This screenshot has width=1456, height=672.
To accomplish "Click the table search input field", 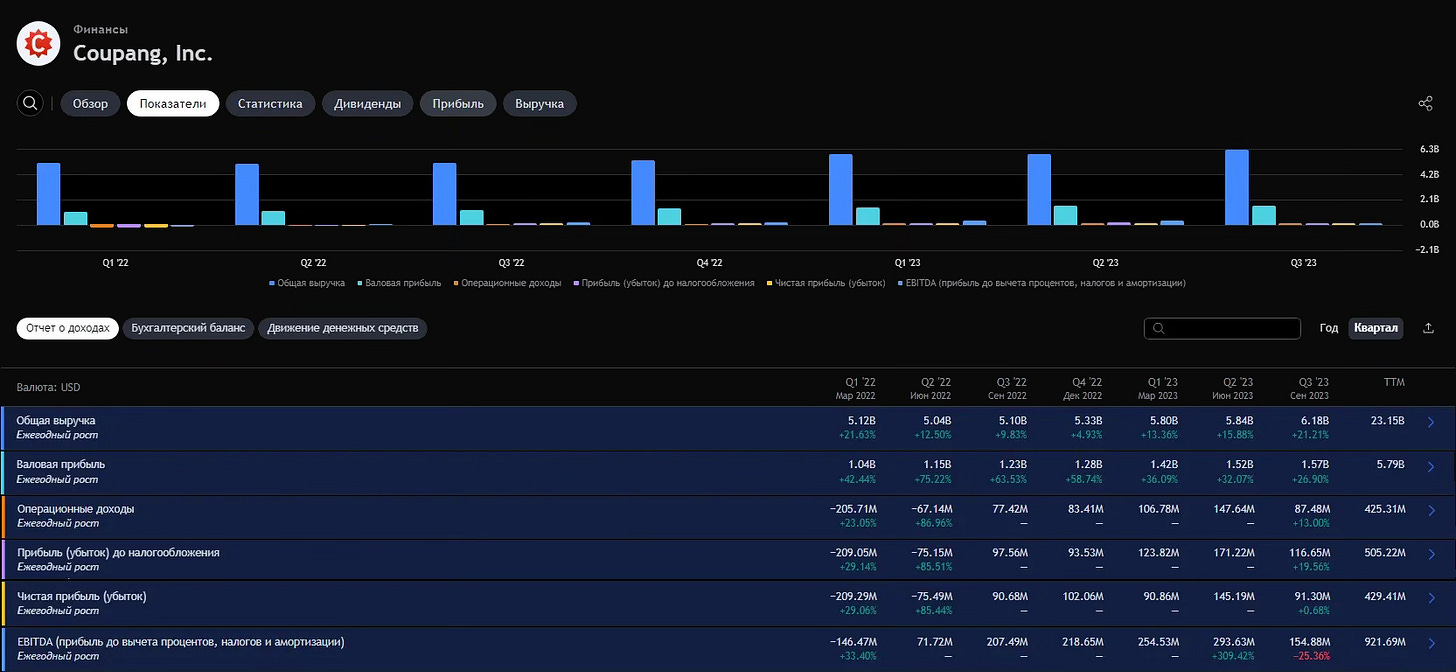I will tap(1222, 328).
